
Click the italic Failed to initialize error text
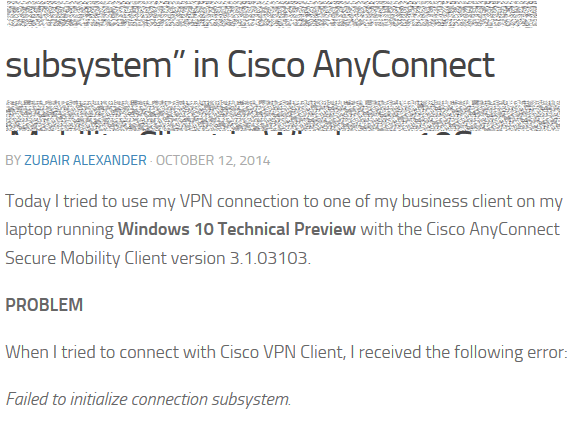point(148,399)
